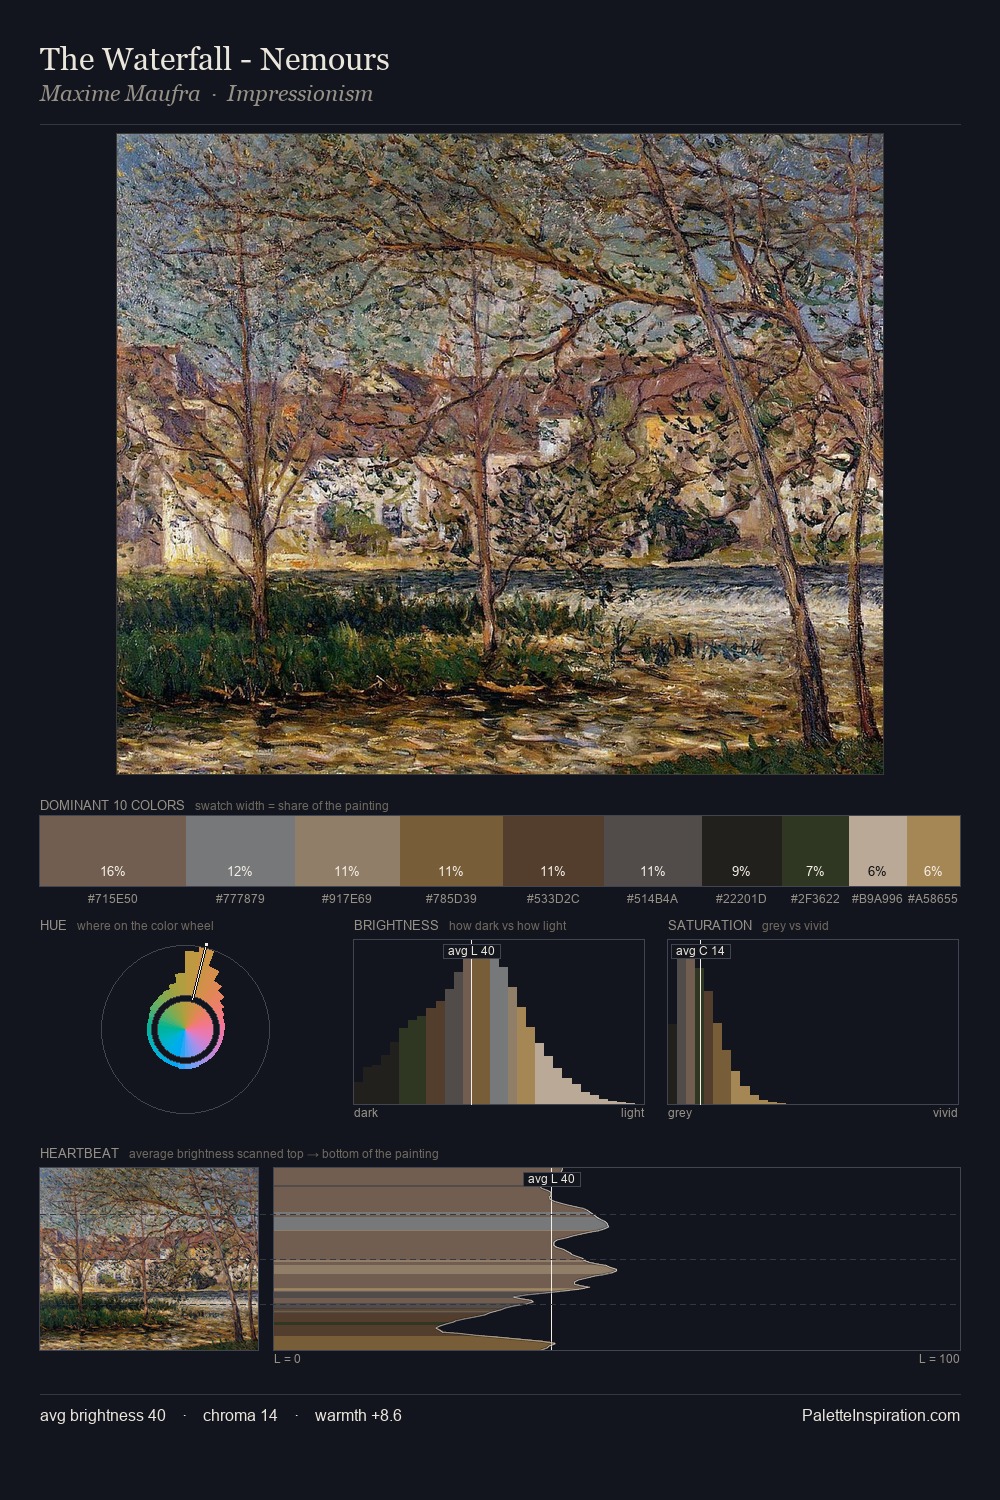The width and height of the screenshot is (1000, 1500).
Task: Click the hex code text '#22201D'
Action: coord(741,899)
